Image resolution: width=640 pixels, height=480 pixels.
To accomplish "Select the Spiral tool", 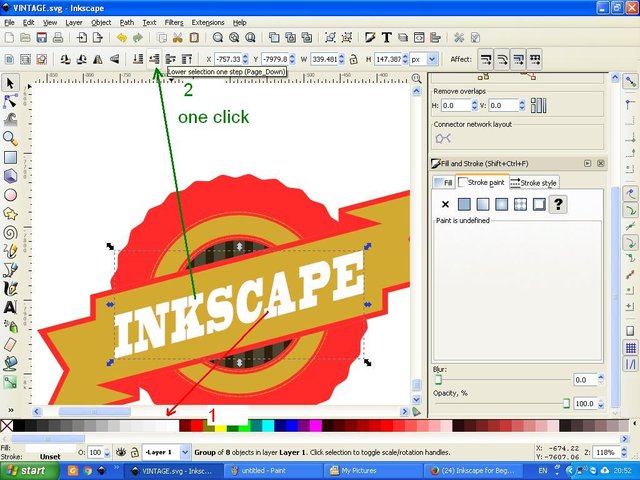I will coord(10,232).
